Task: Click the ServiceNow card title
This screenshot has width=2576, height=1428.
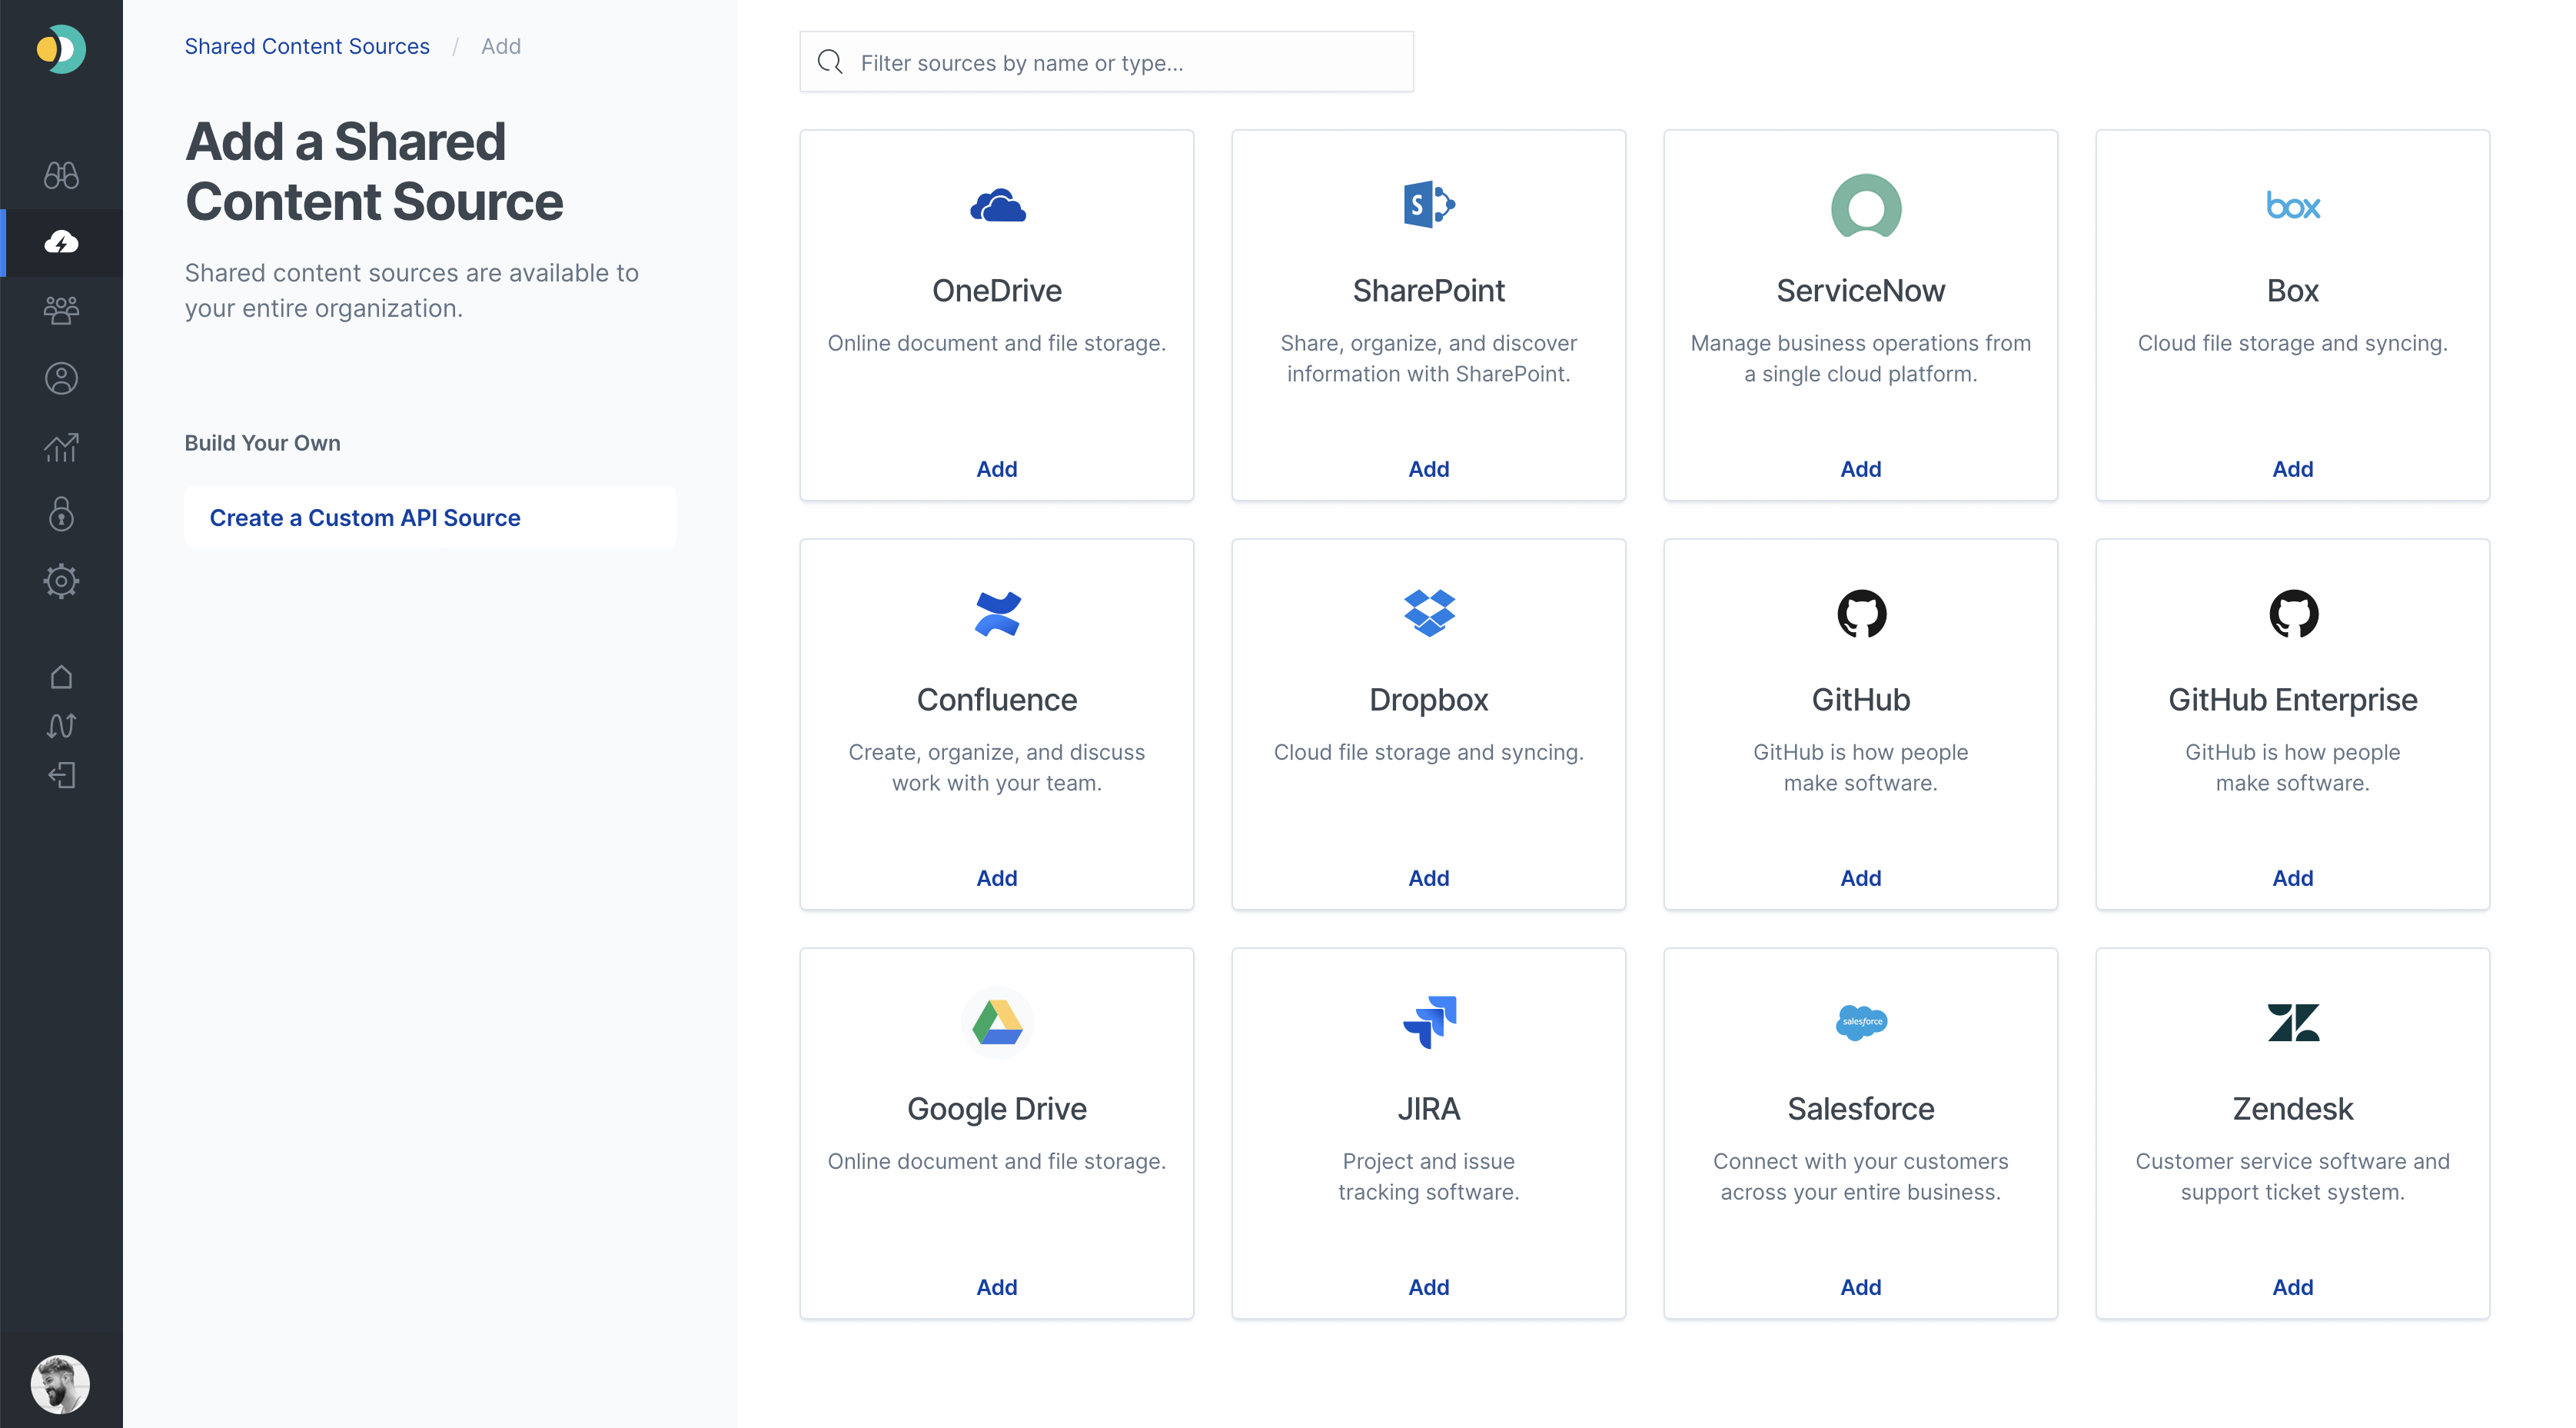Action: pos(1860,291)
